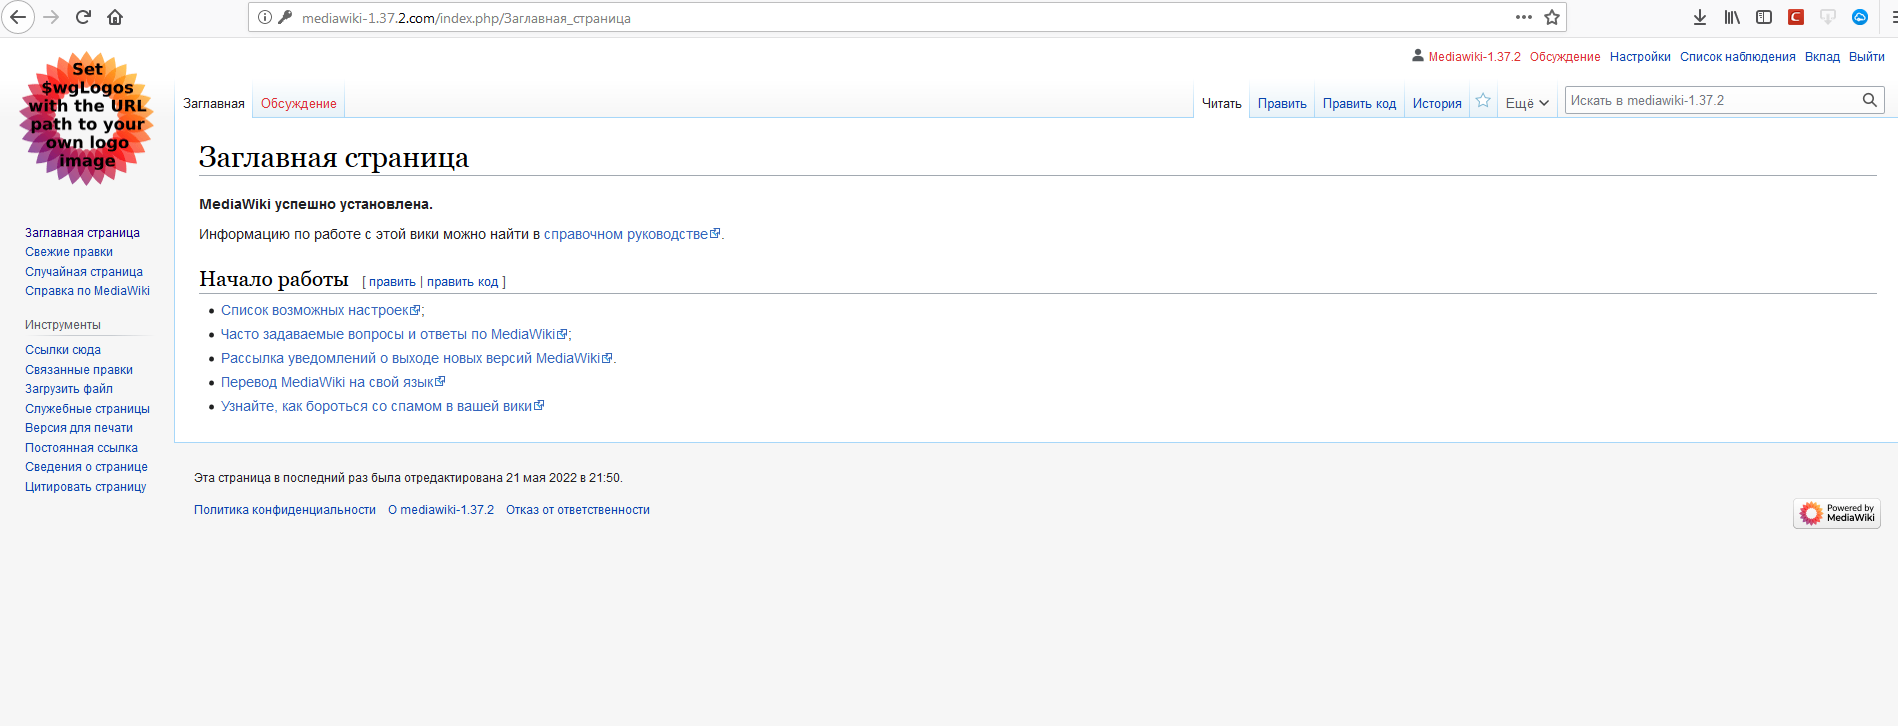Open the page actions three-dots menu

1523,17
